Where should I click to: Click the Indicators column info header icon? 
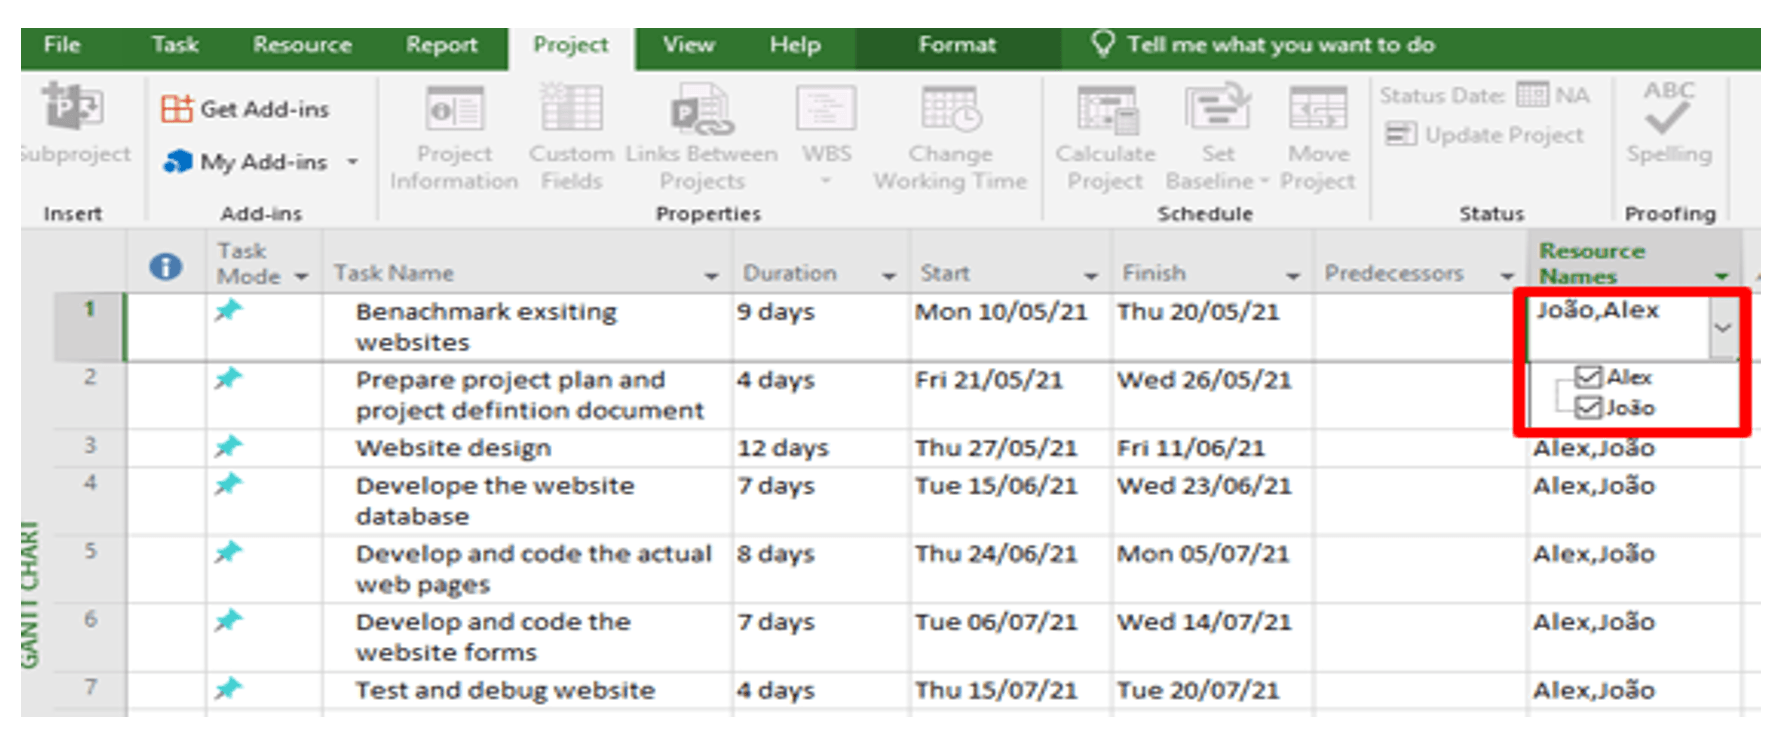(166, 267)
